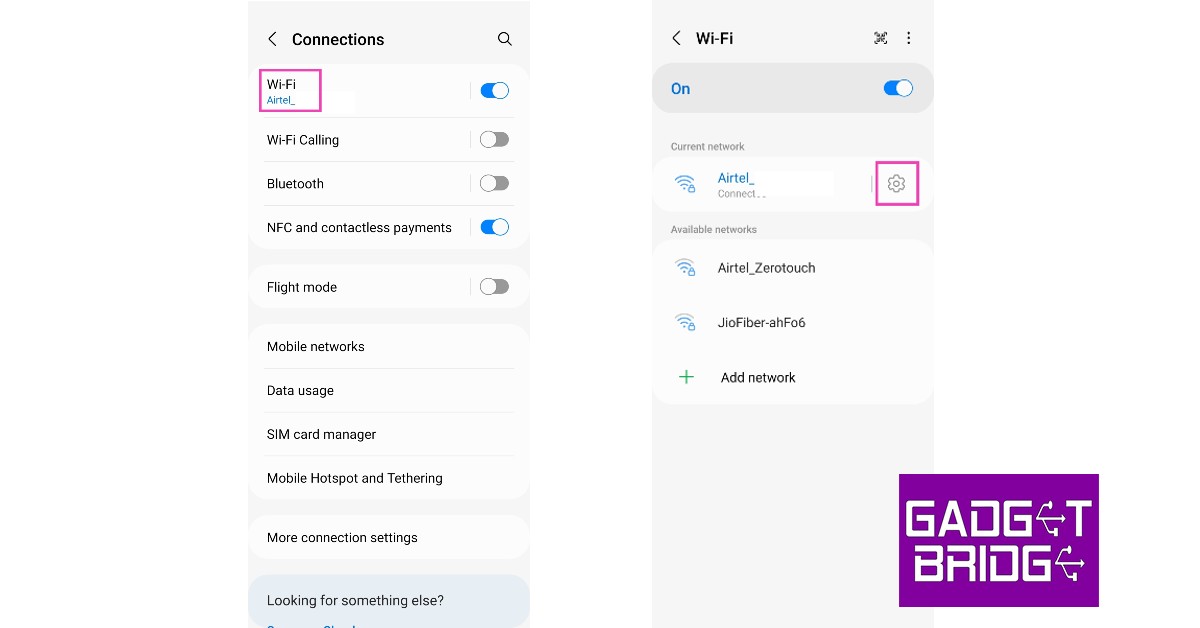Screen dimensions: 1200x628
Task: Open the Wi-Fi QR code scanner
Action: pyautogui.click(x=880, y=38)
